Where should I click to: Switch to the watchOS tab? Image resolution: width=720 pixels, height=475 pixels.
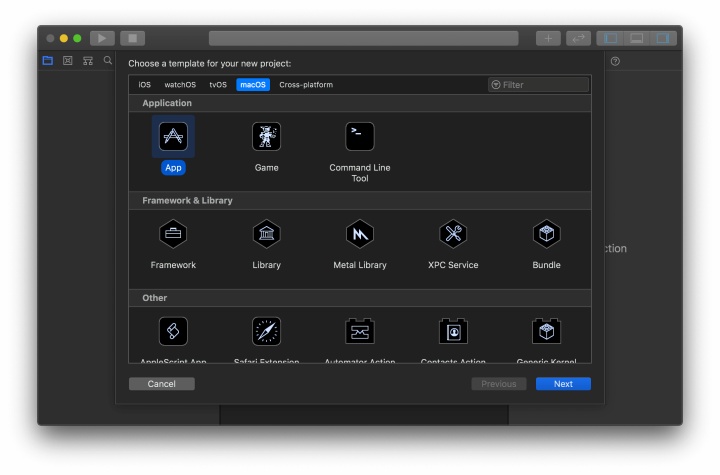click(x=180, y=85)
